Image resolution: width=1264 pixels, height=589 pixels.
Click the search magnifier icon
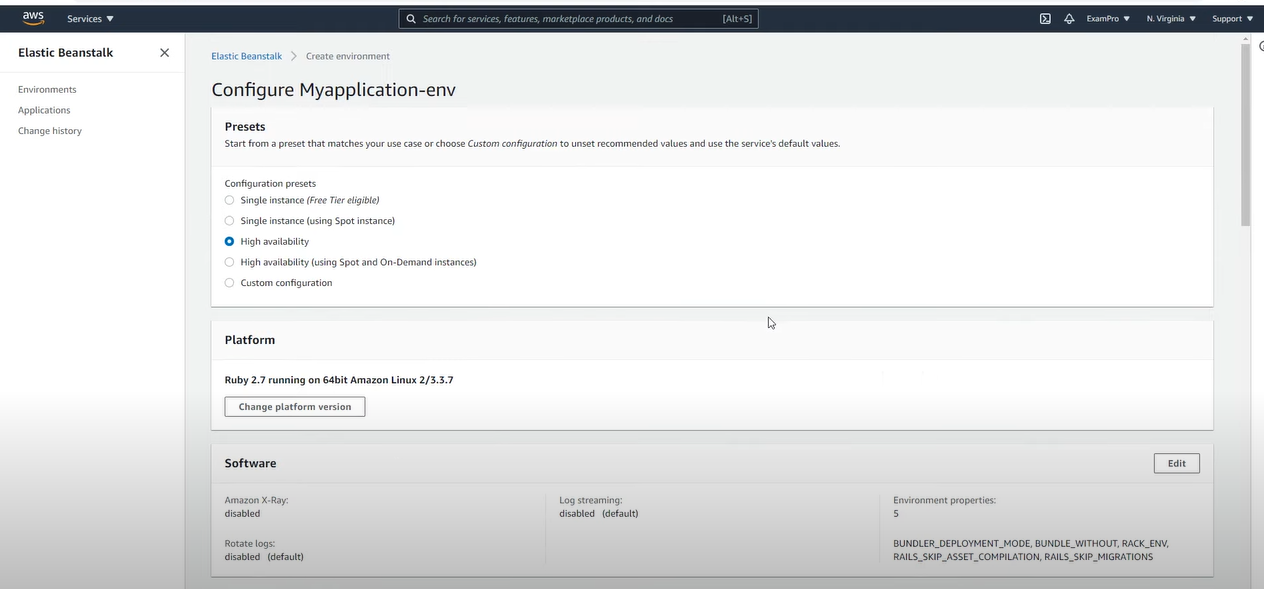tap(411, 18)
